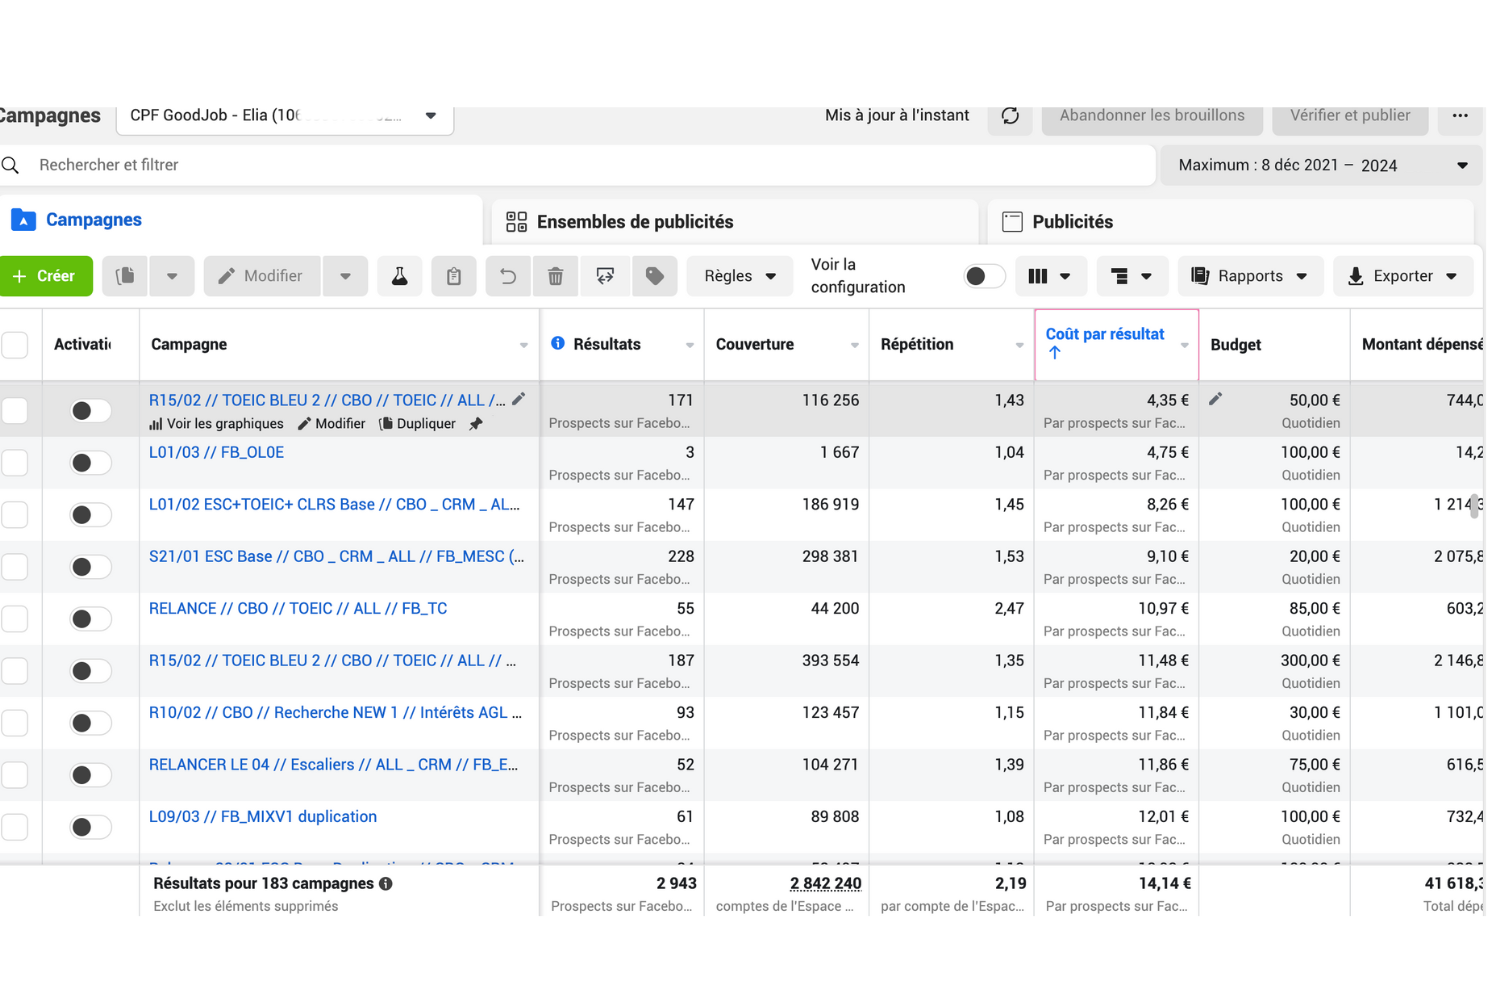
Task: Open the Règles dropdown menu
Action: tap(739, 276)
